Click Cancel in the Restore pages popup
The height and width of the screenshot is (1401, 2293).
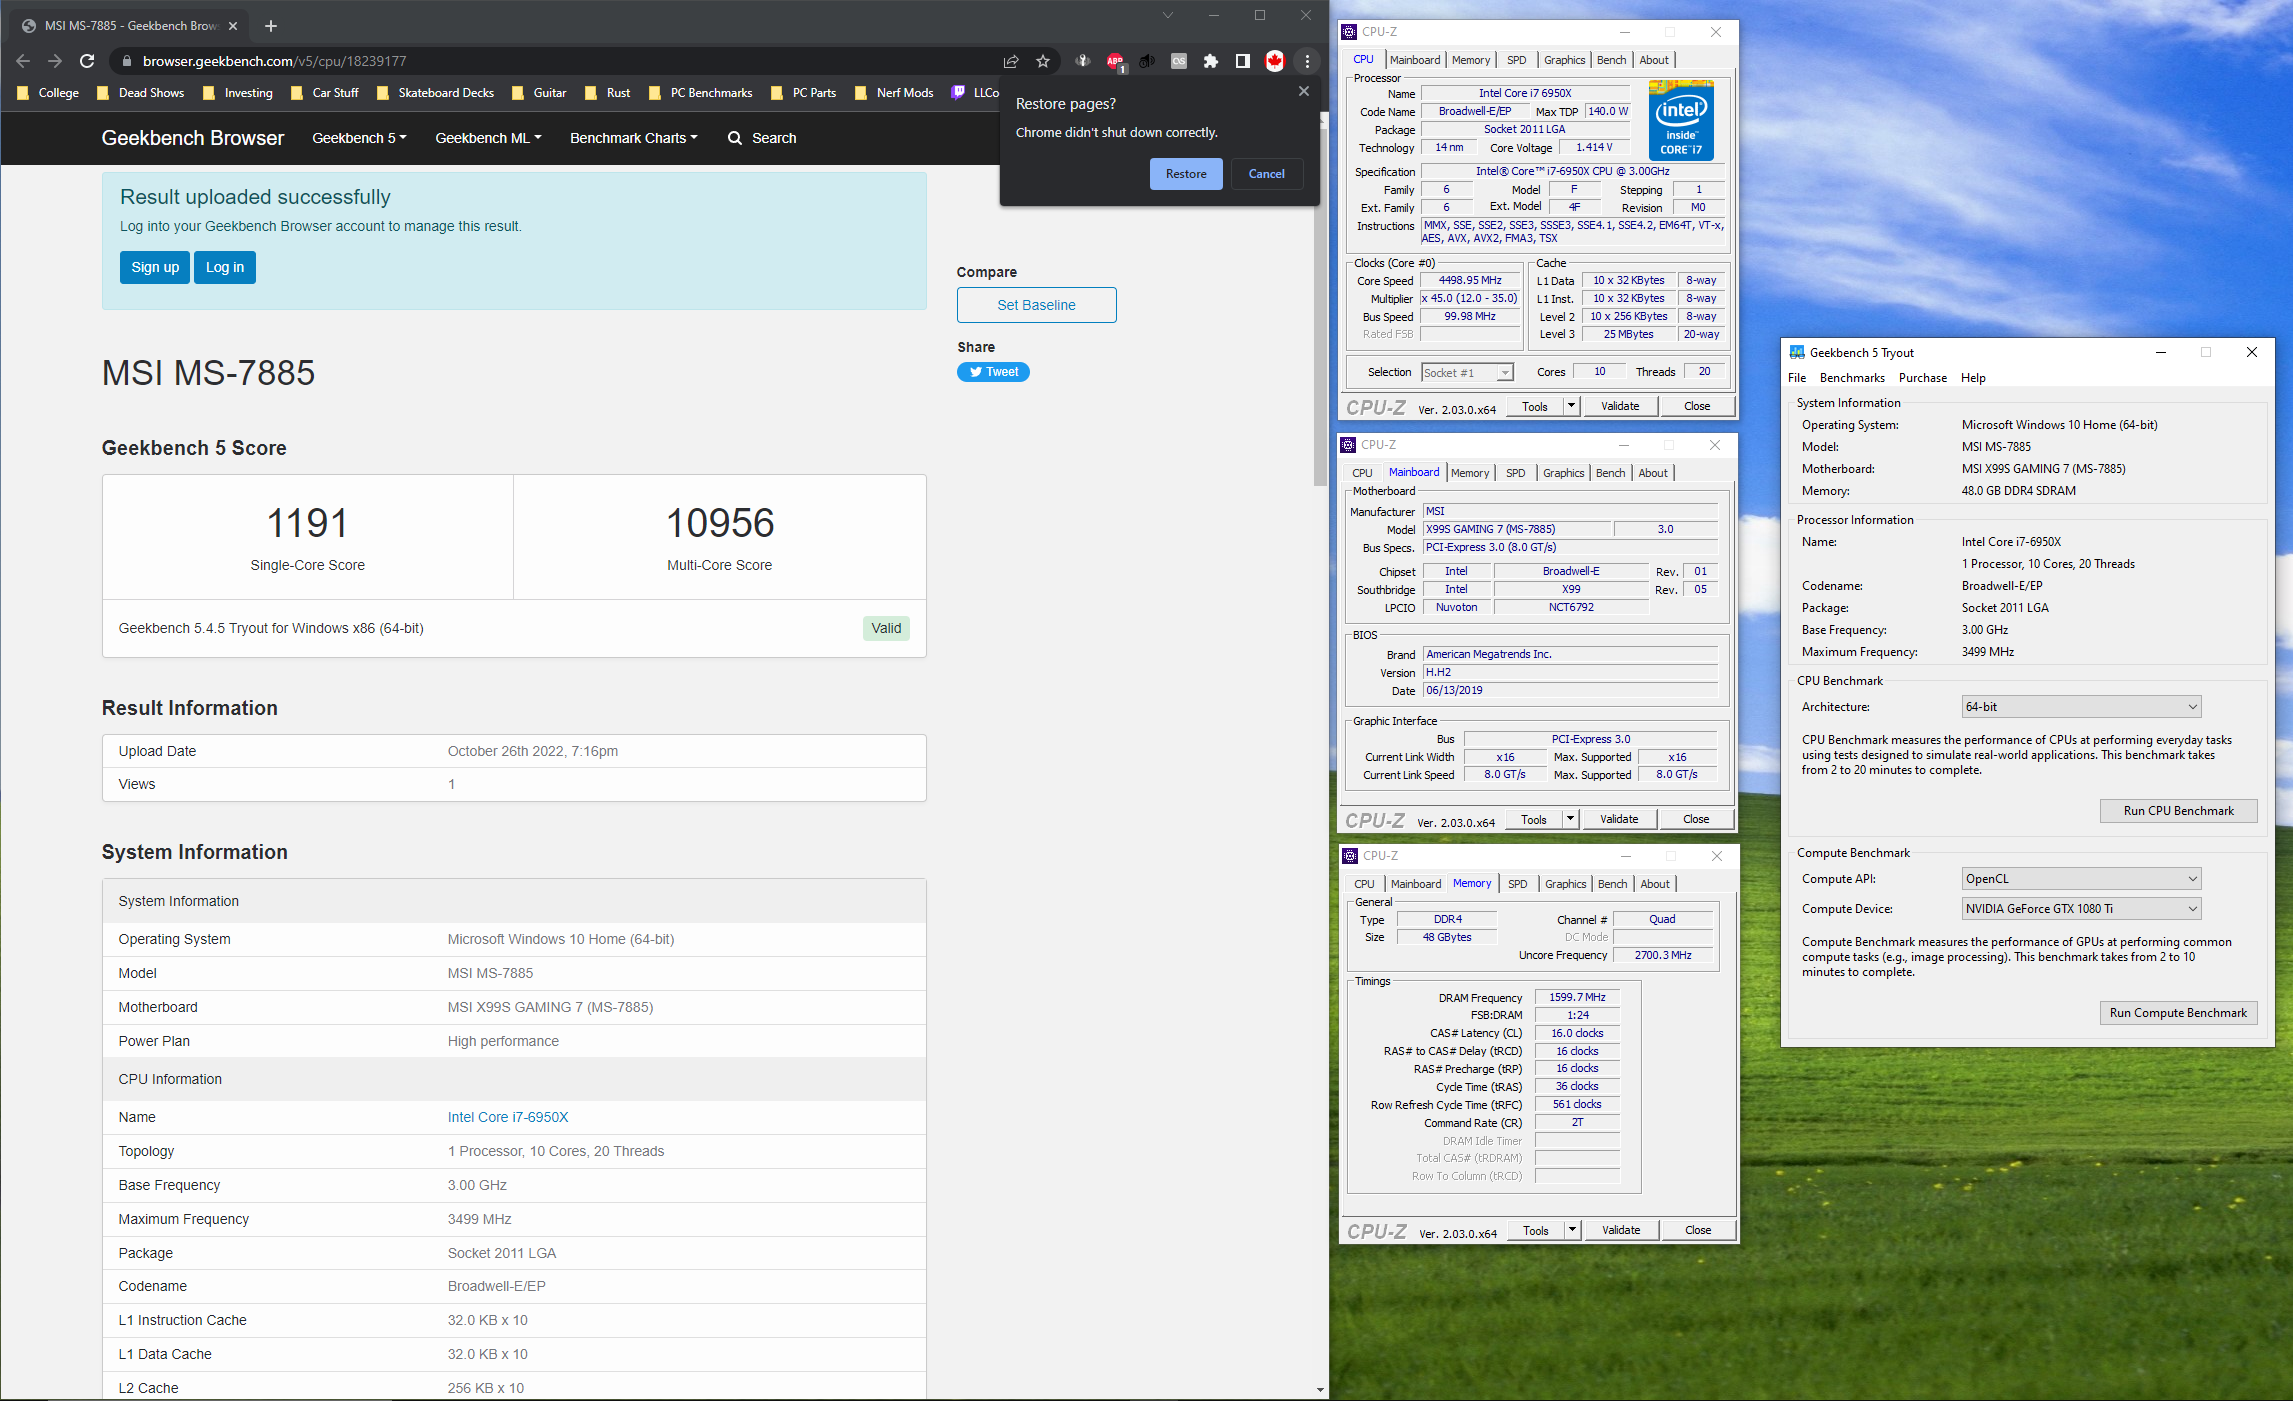tap(1267, 174)
